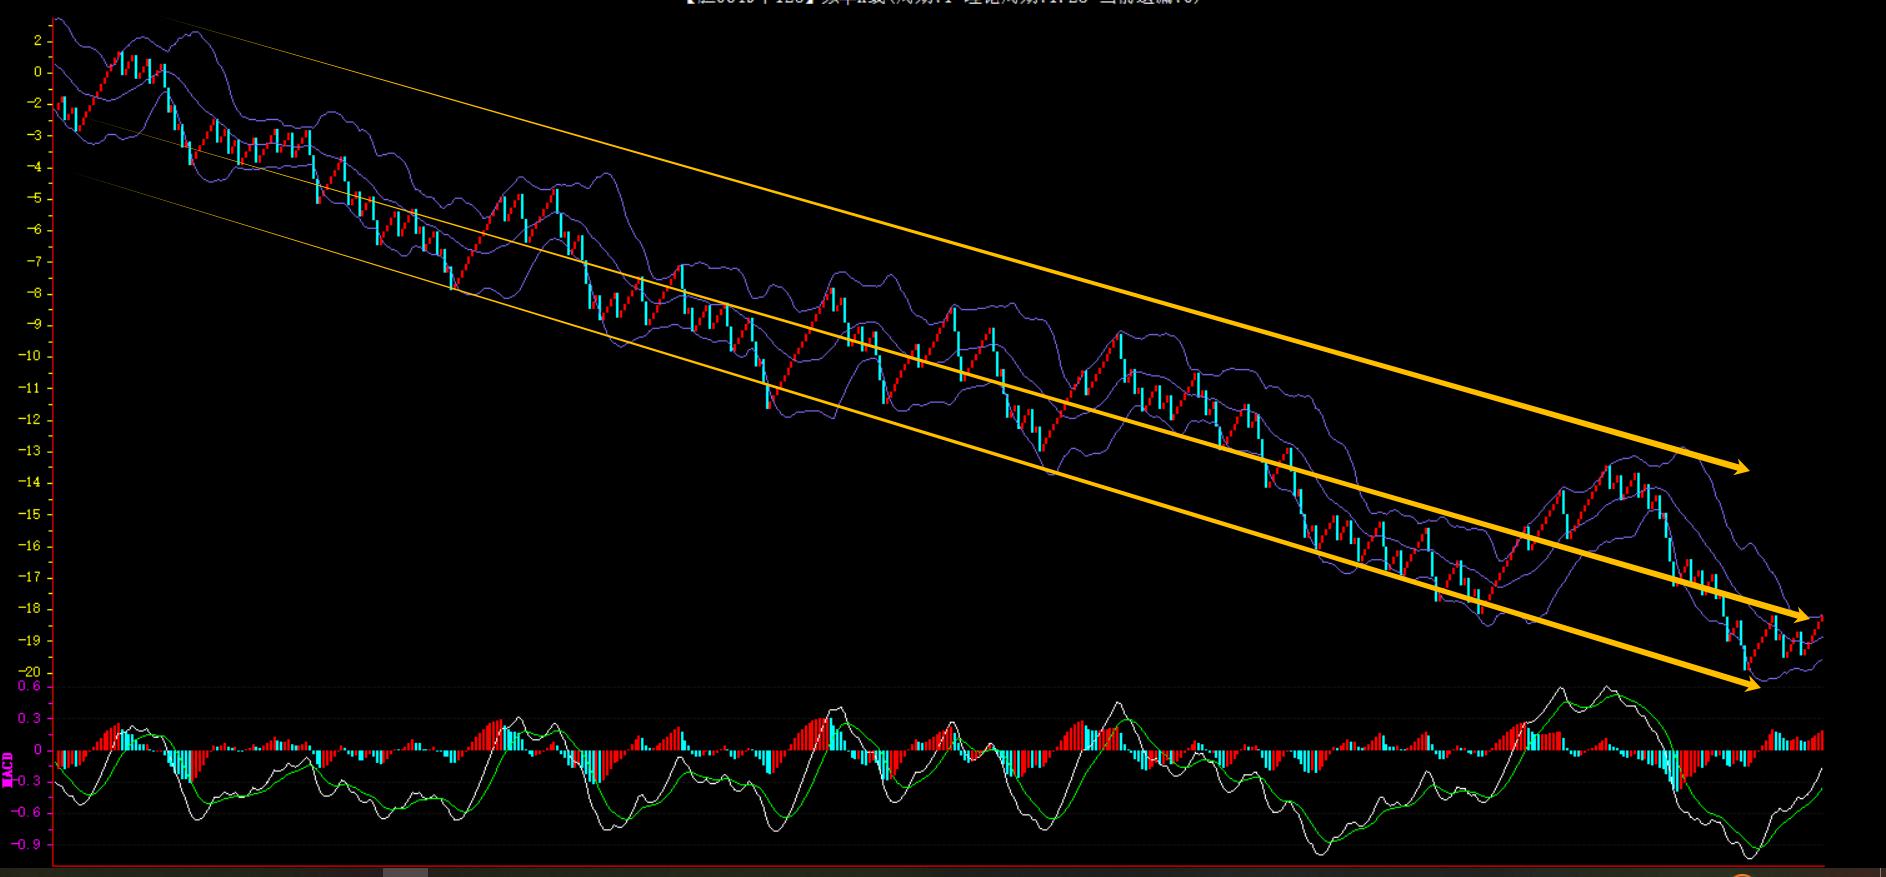Image resolution: width=1886 pixels, height=877 pixels.
Task: Click the 0.6 label on MACD axis
Action: [31, 686]
